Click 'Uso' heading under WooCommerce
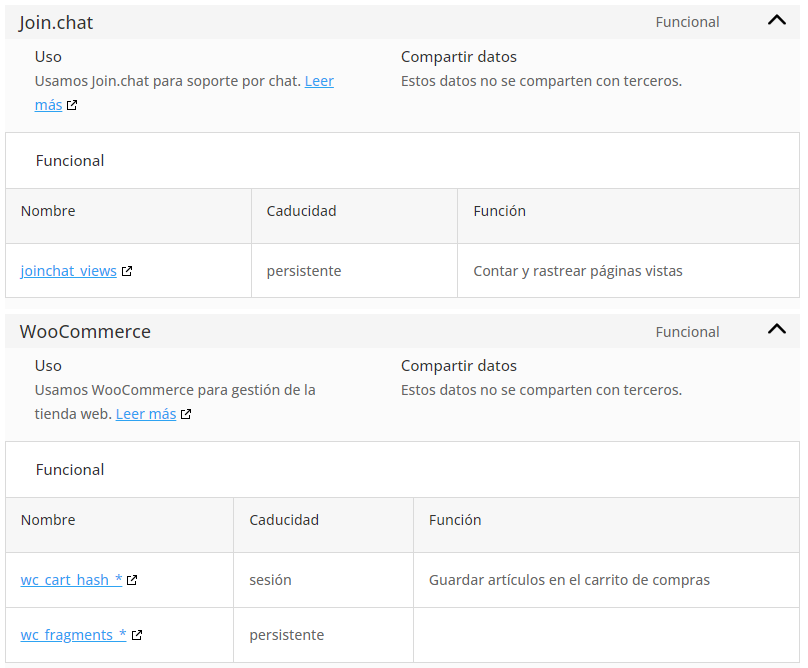808x668 pixels. [48, 365]
